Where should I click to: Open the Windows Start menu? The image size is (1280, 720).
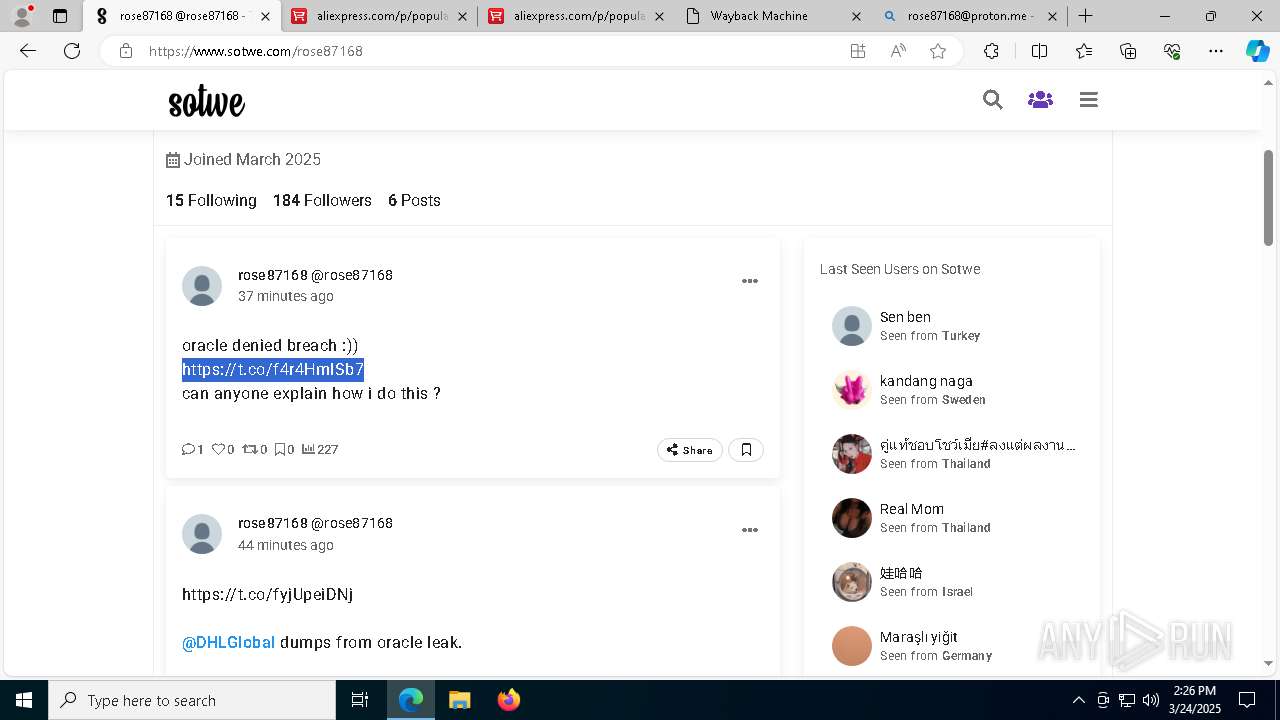[24, 700]
